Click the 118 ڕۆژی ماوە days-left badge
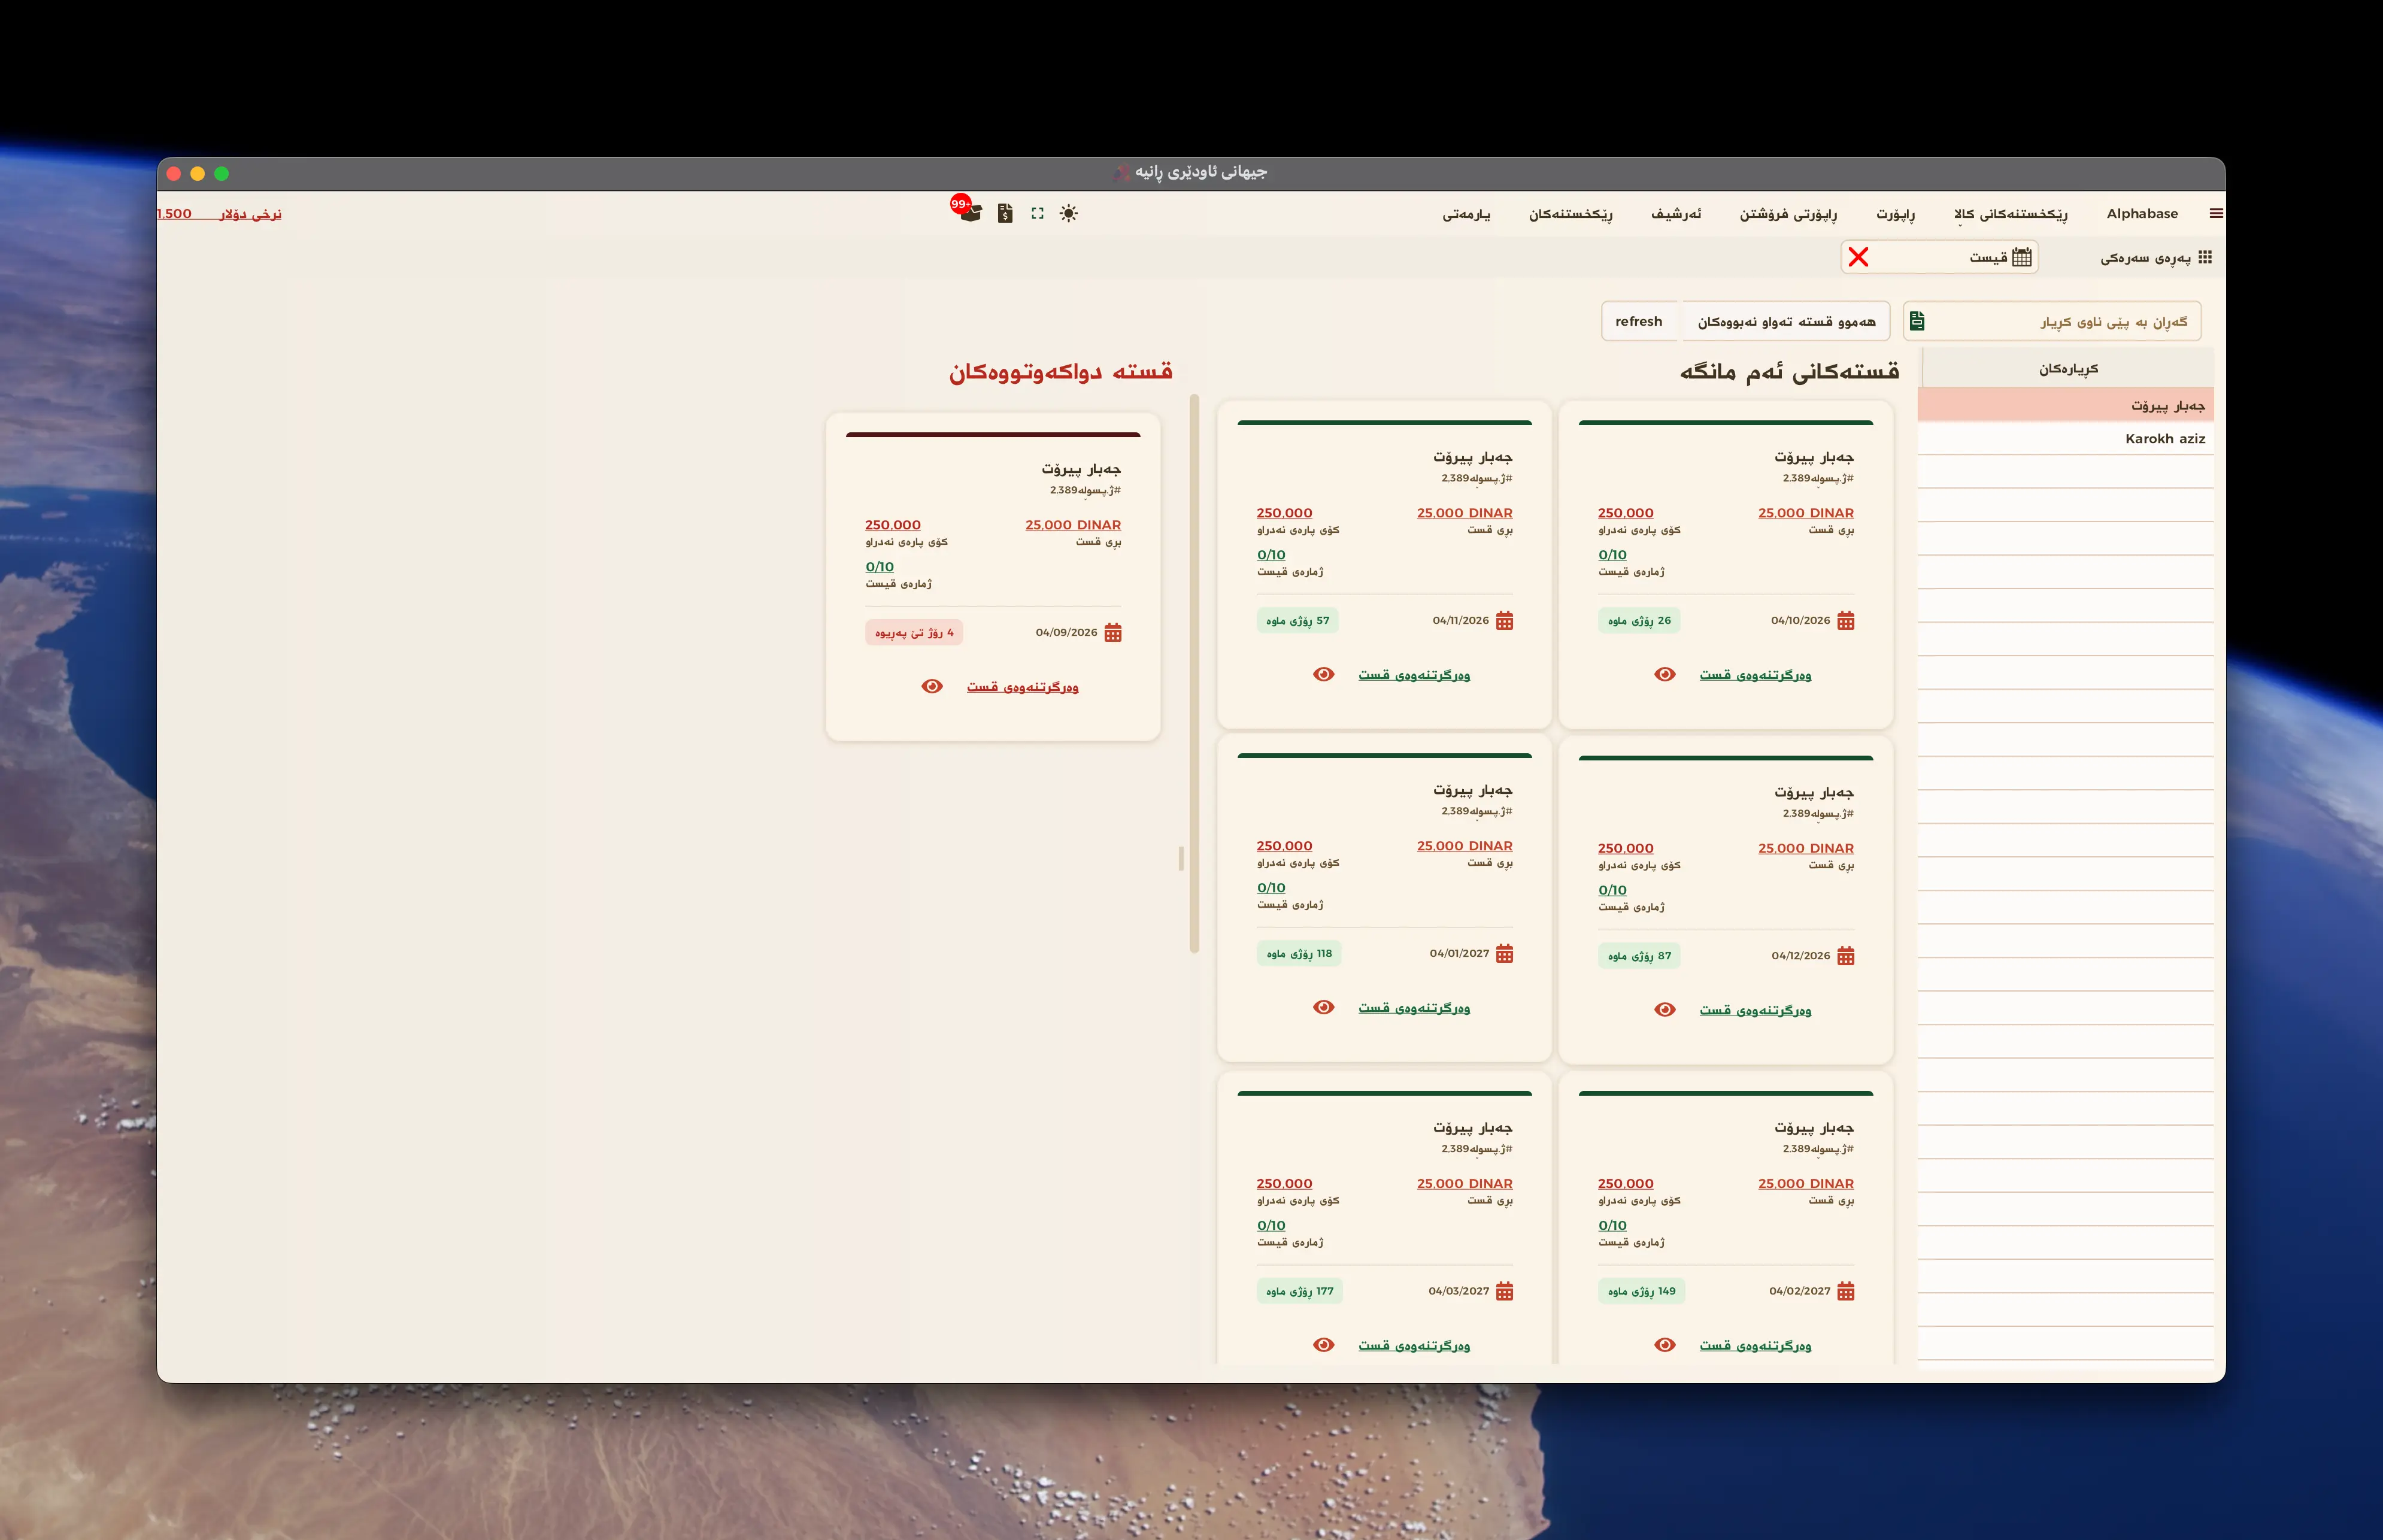This screenshot has height=1540, width=2383. [1299, 953]
